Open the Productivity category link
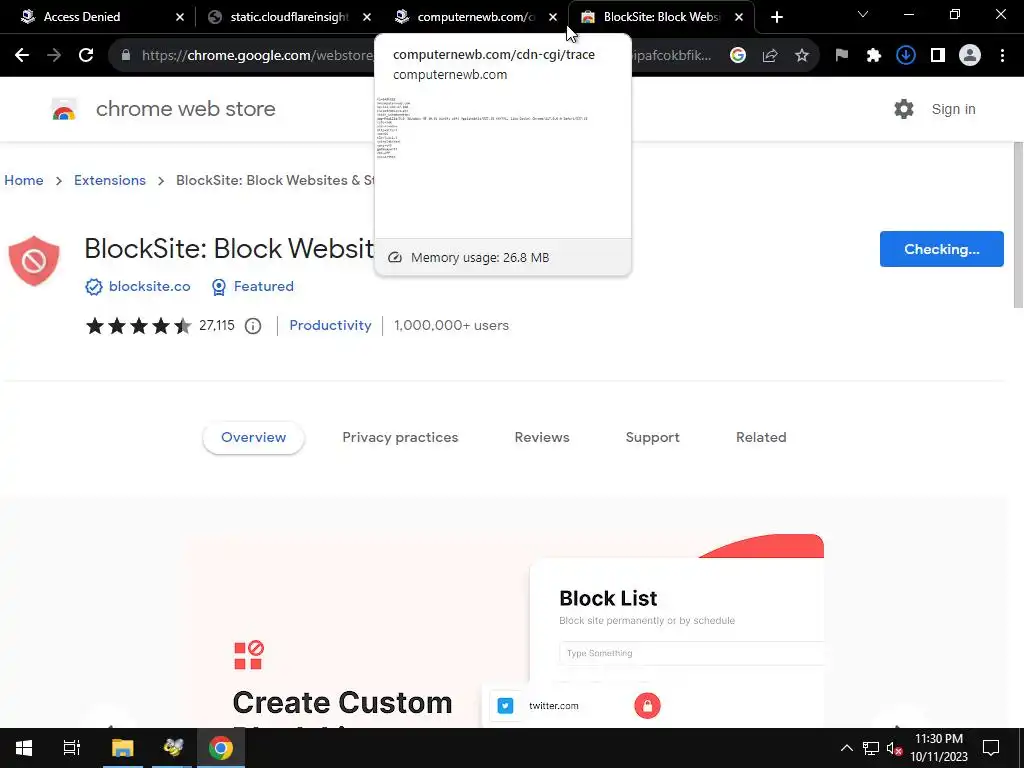The image size is (1024, 768). coord(330,326)
